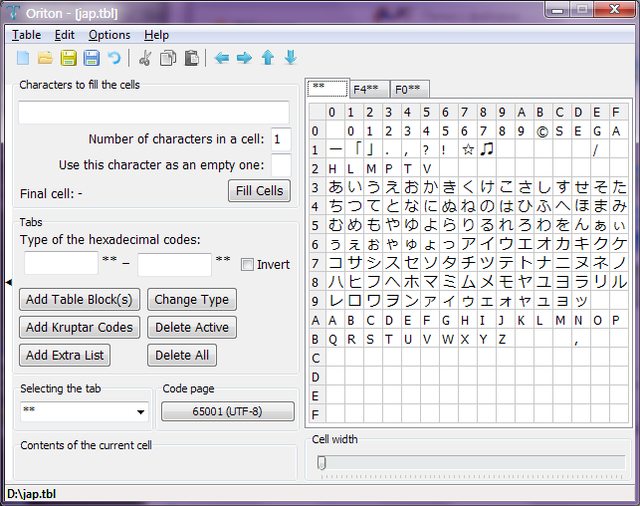Change code page via 65001 (UTF-8) button
The image size is (640, 506).
(x=228, y=411)
